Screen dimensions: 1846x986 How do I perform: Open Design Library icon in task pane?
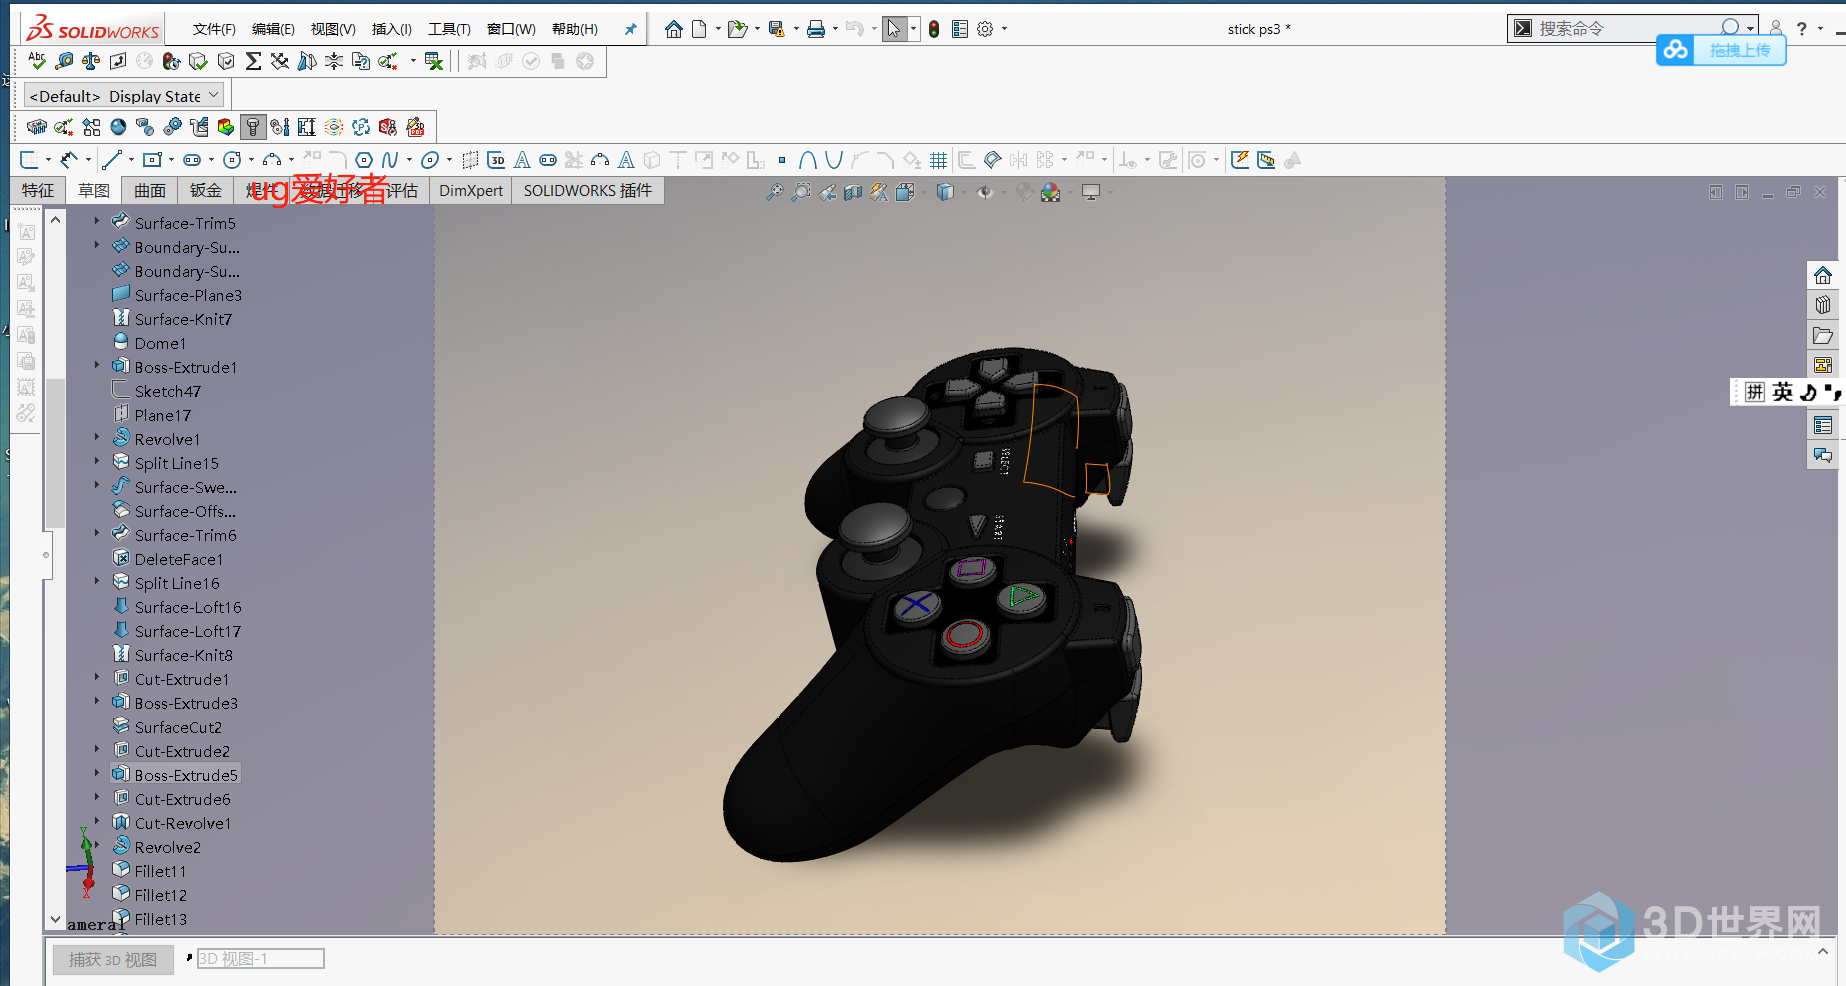(1823, 305)
